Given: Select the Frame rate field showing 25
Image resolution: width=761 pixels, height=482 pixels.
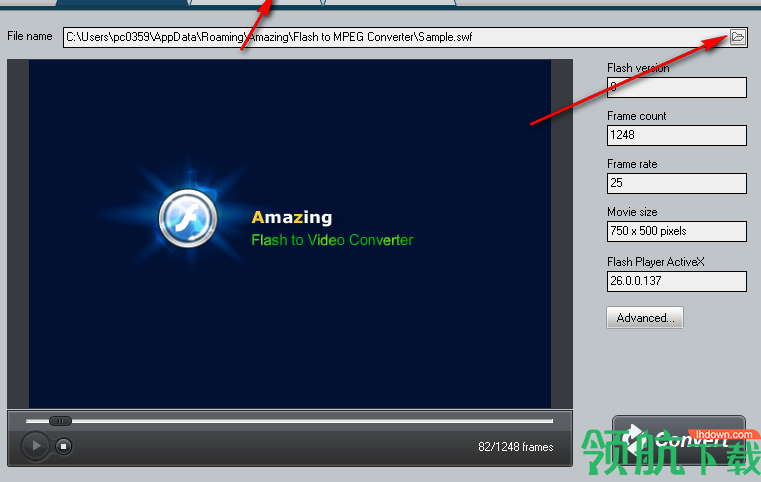Looking at the screenshot, I should coord(677,183).
